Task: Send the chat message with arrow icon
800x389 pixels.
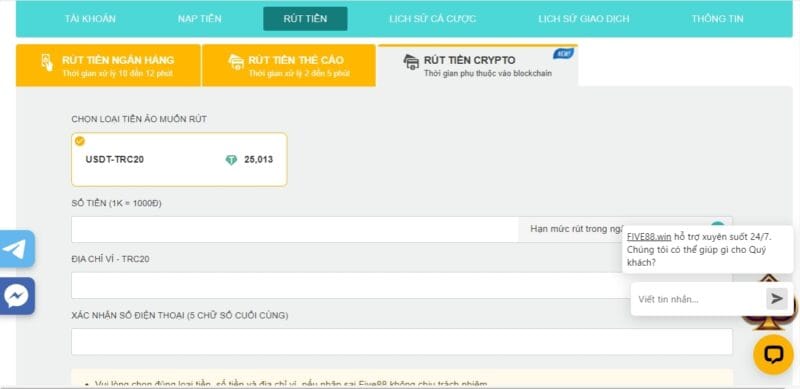Action: 777,299
